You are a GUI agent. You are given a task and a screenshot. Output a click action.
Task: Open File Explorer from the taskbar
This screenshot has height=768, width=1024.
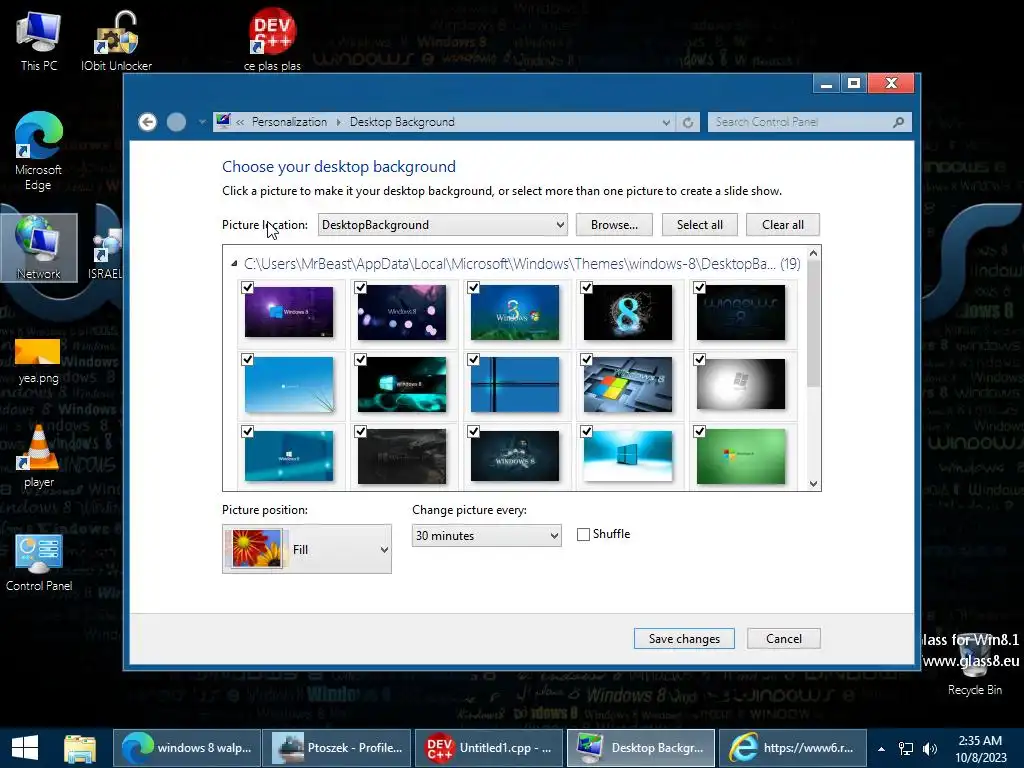(80, 748)
